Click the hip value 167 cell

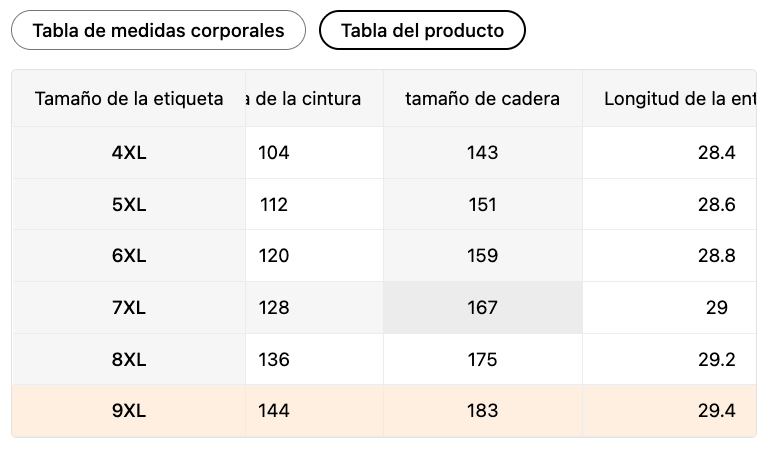(482, 308)
